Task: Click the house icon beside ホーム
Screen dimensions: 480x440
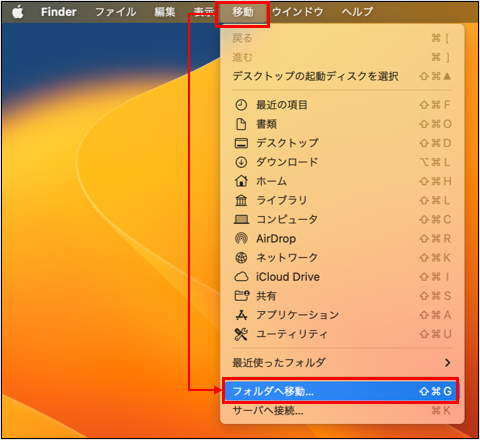Action: point(241,181)
